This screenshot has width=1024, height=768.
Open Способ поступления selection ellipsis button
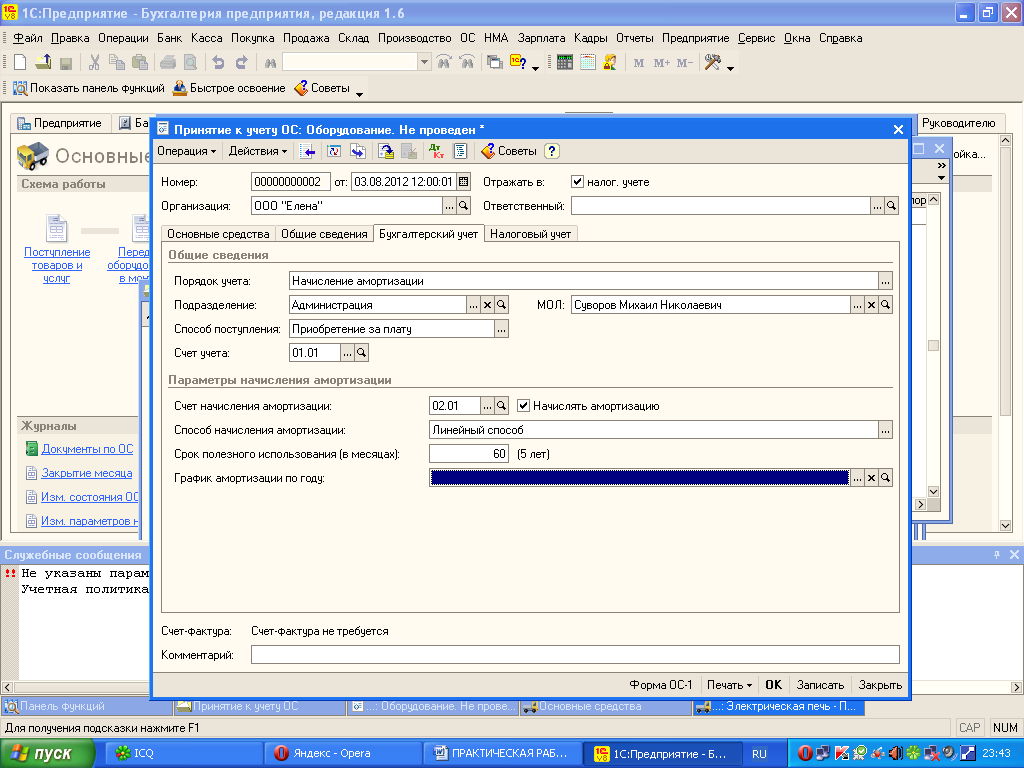click(x=502, y=329)
